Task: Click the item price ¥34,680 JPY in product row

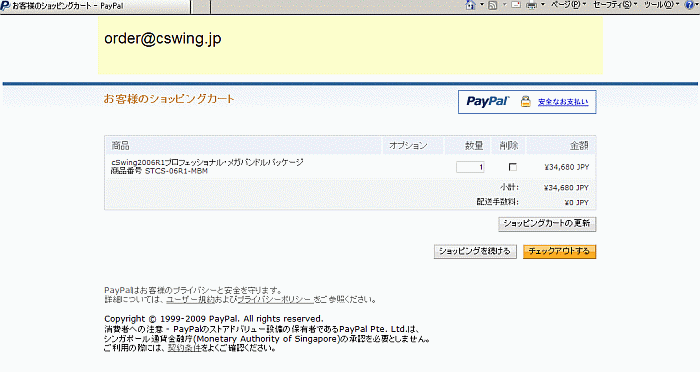Action: pos(567,167)
